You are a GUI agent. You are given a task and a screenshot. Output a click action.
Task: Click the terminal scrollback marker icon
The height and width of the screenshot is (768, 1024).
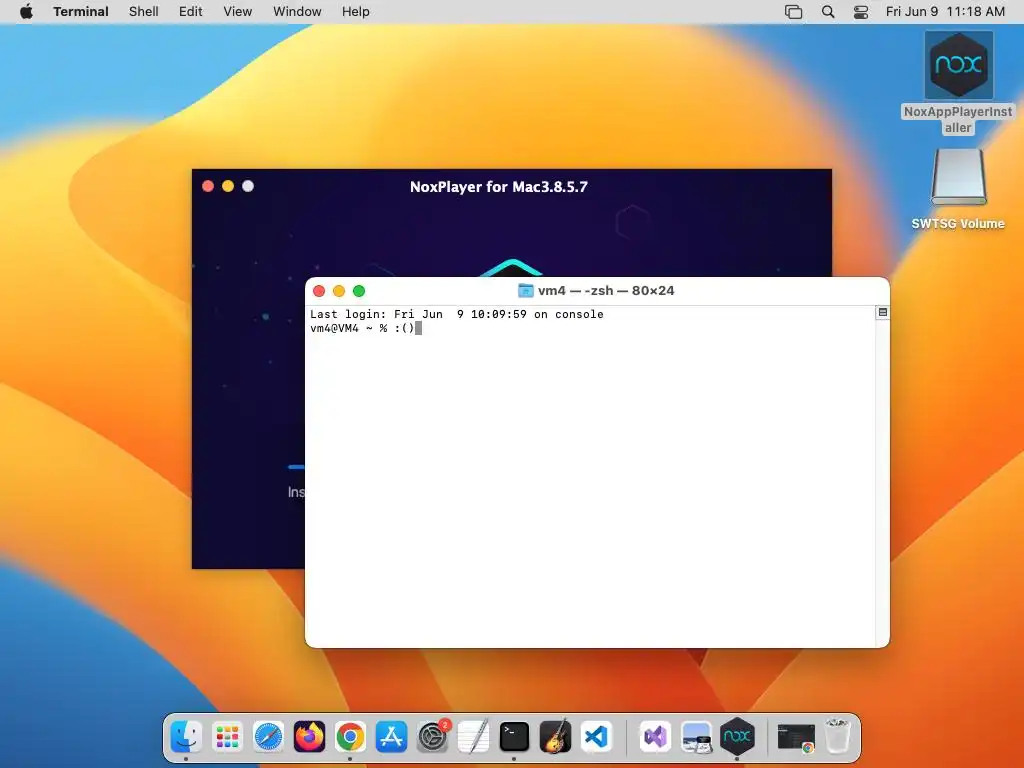pyautogui.click(x=882, y=313)
